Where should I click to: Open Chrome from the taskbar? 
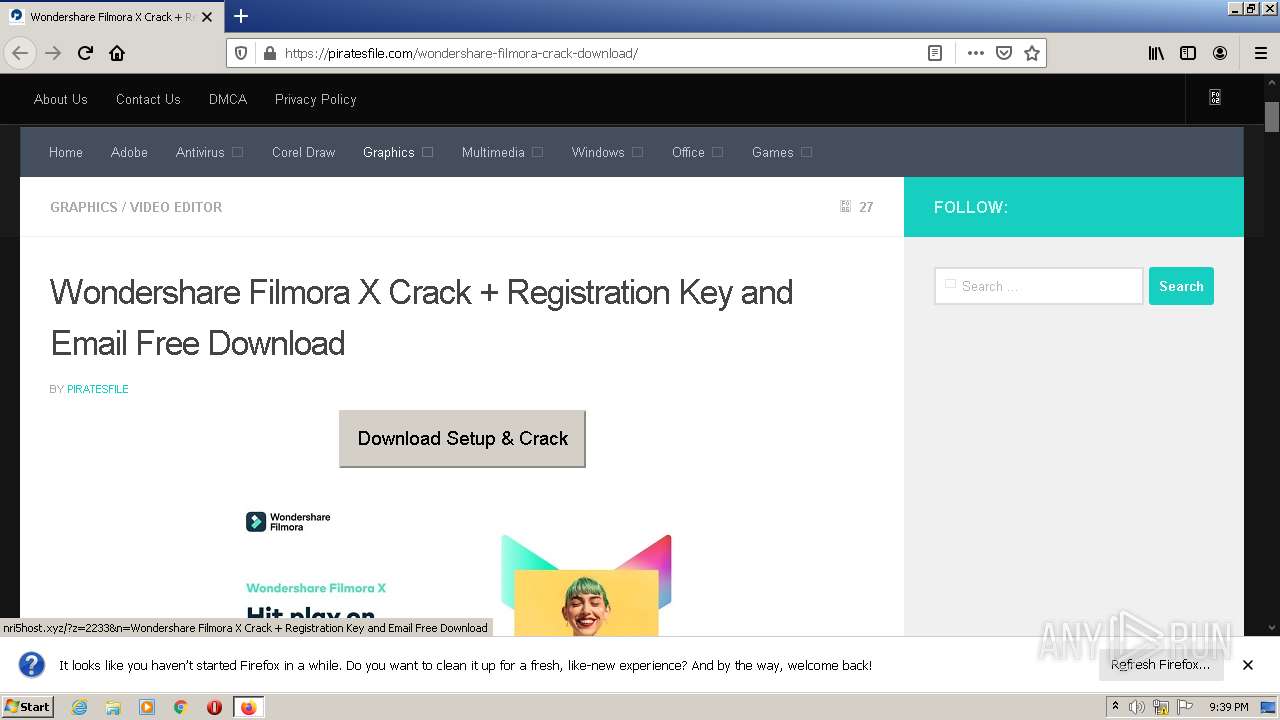point(181,707)
